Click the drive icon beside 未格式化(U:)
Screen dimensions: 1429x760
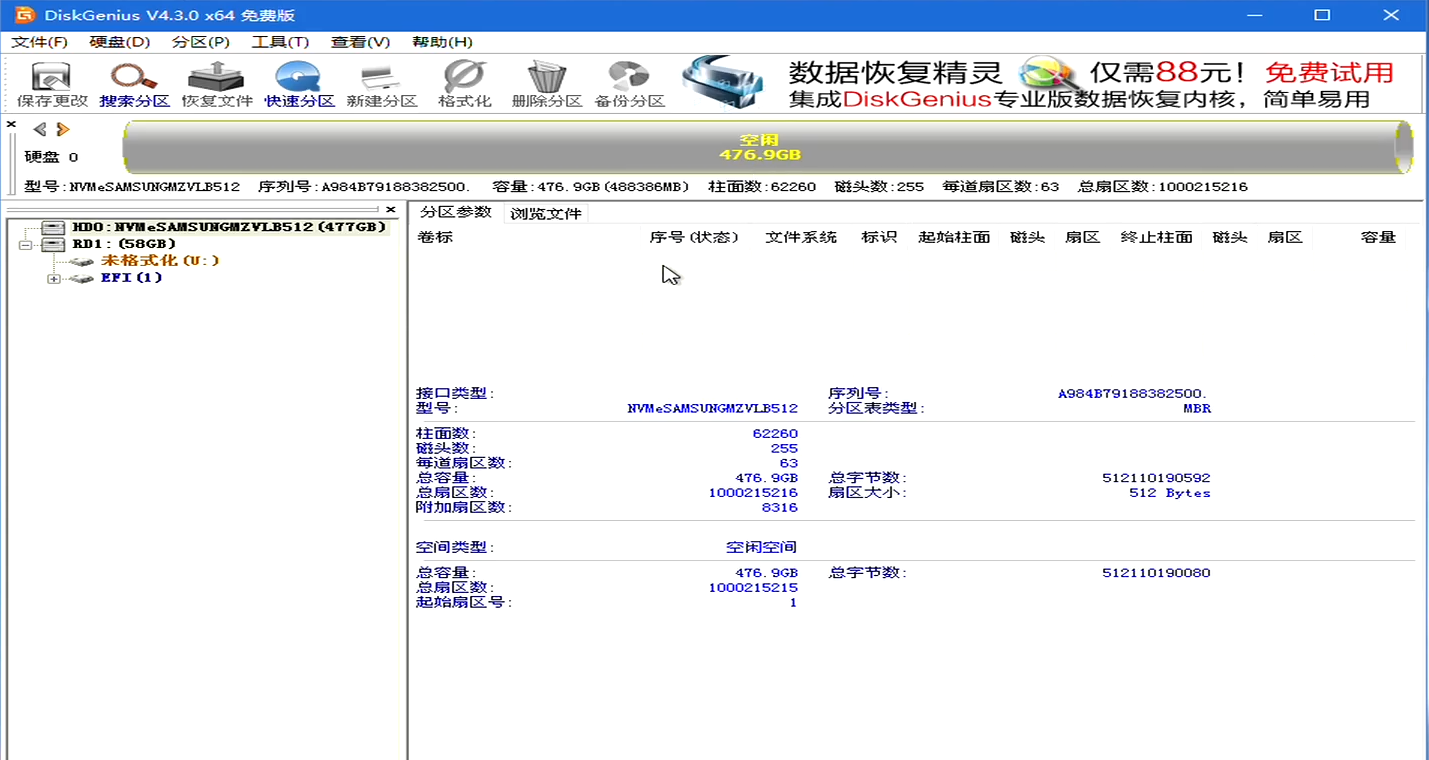coord(81,261)
